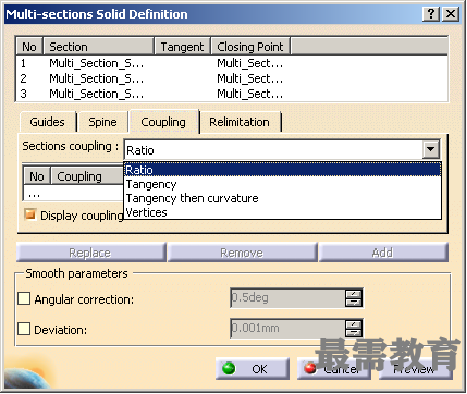
Task: Click the Remove button
Action: (x=242, y=253)
